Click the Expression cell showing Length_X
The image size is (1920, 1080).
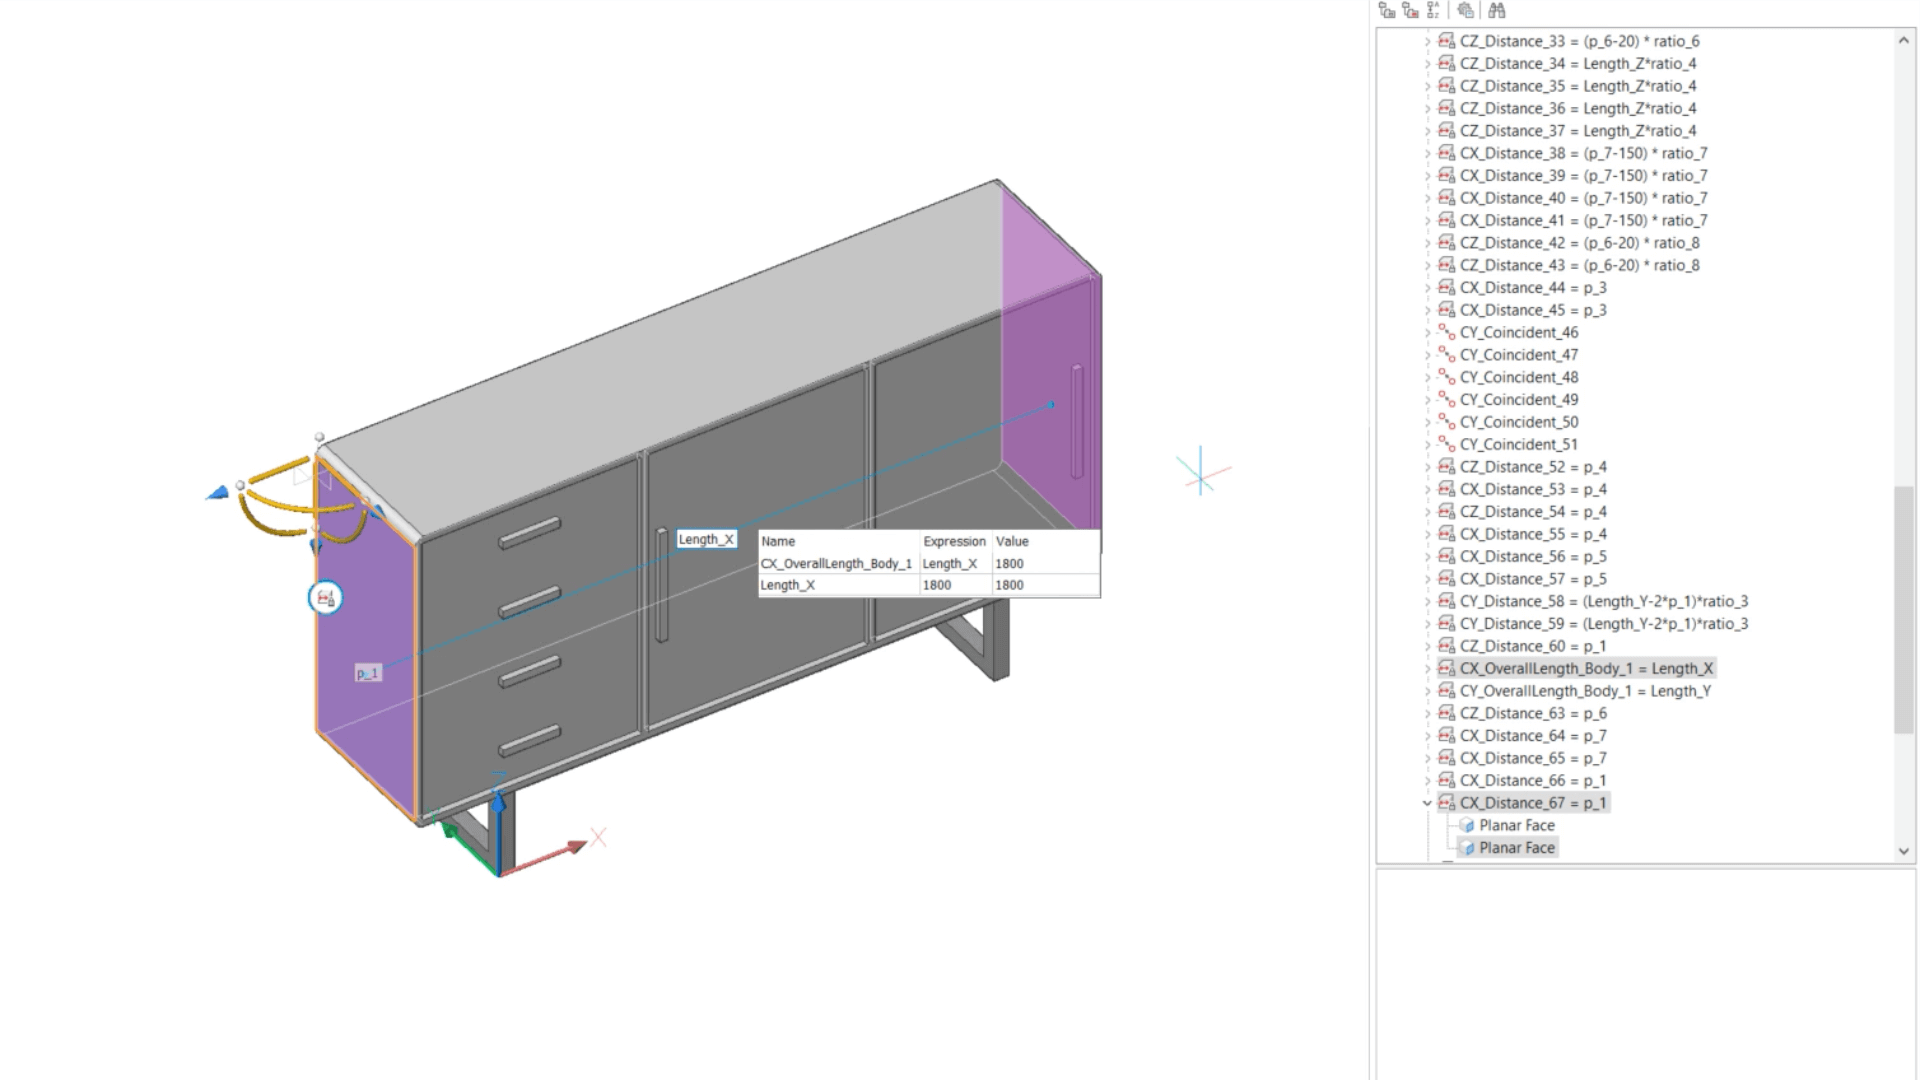955,563
